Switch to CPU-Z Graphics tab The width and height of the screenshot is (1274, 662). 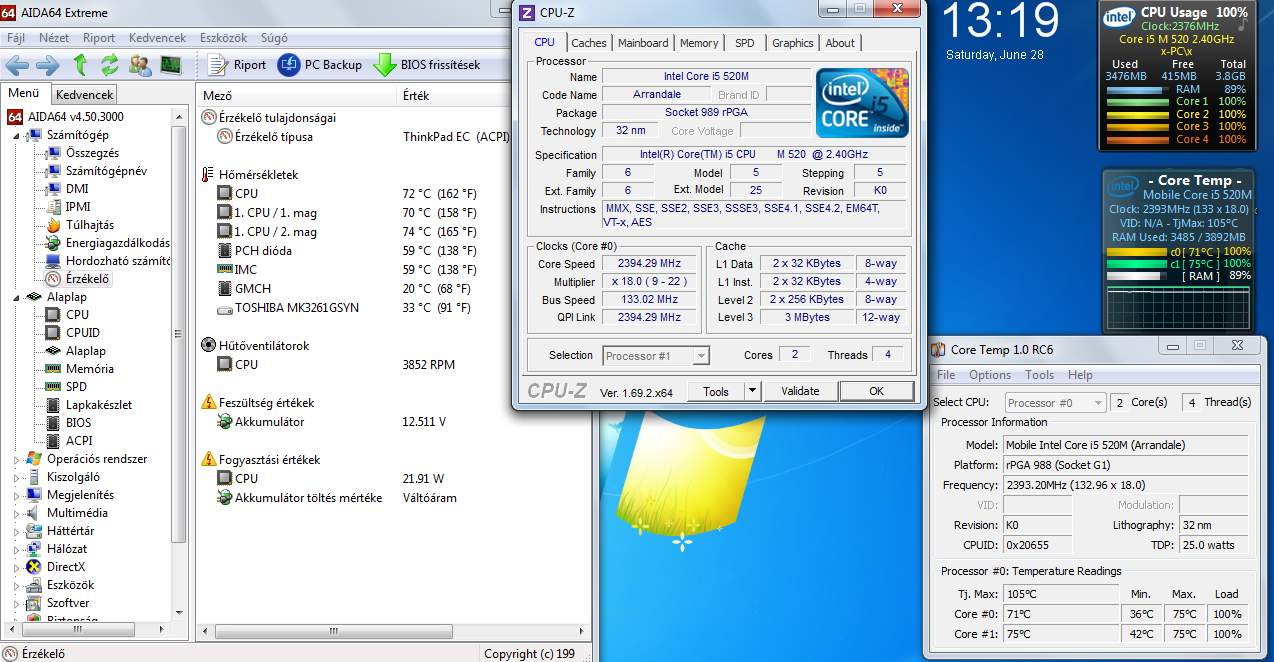click(793, 43)
